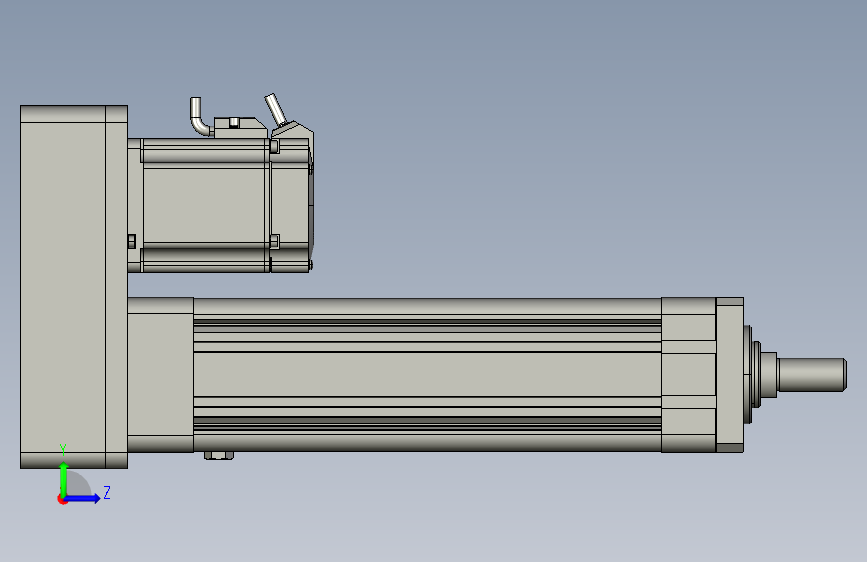Select the connector block atop the motor
The height and width of the screenshot is (562, 867).
coord(241,128)
